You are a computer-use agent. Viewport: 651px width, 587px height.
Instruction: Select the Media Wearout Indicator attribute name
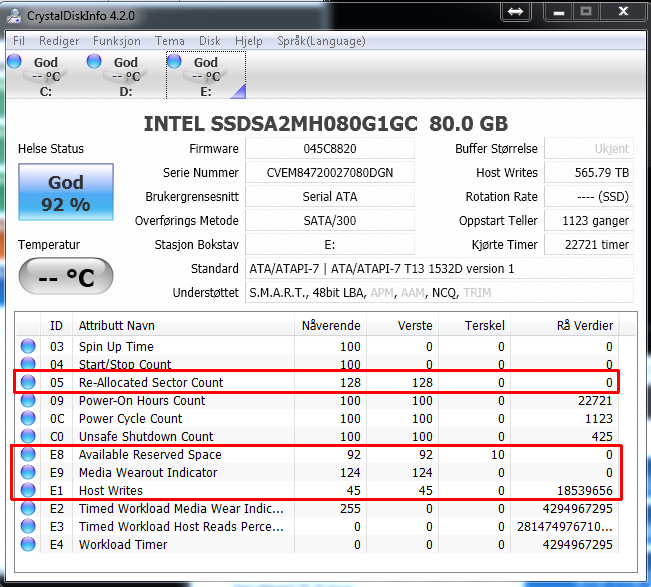(148, 472)
